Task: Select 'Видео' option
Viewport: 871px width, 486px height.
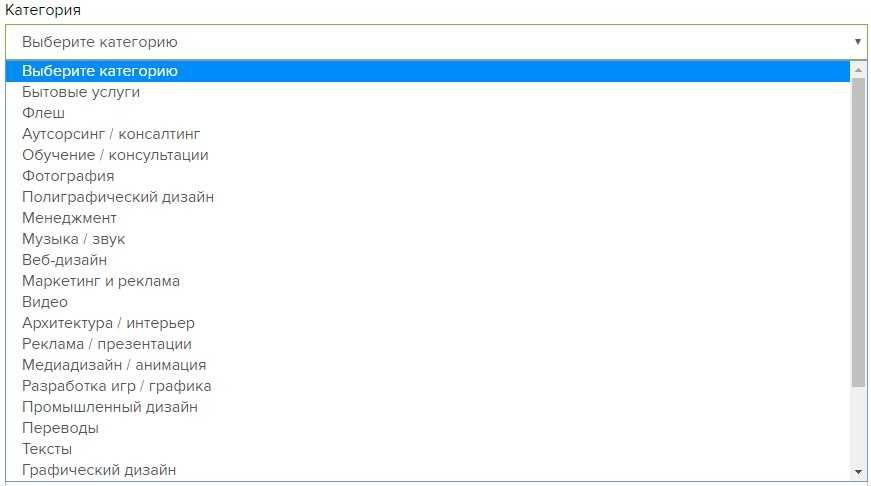Action: coord(45,302)
